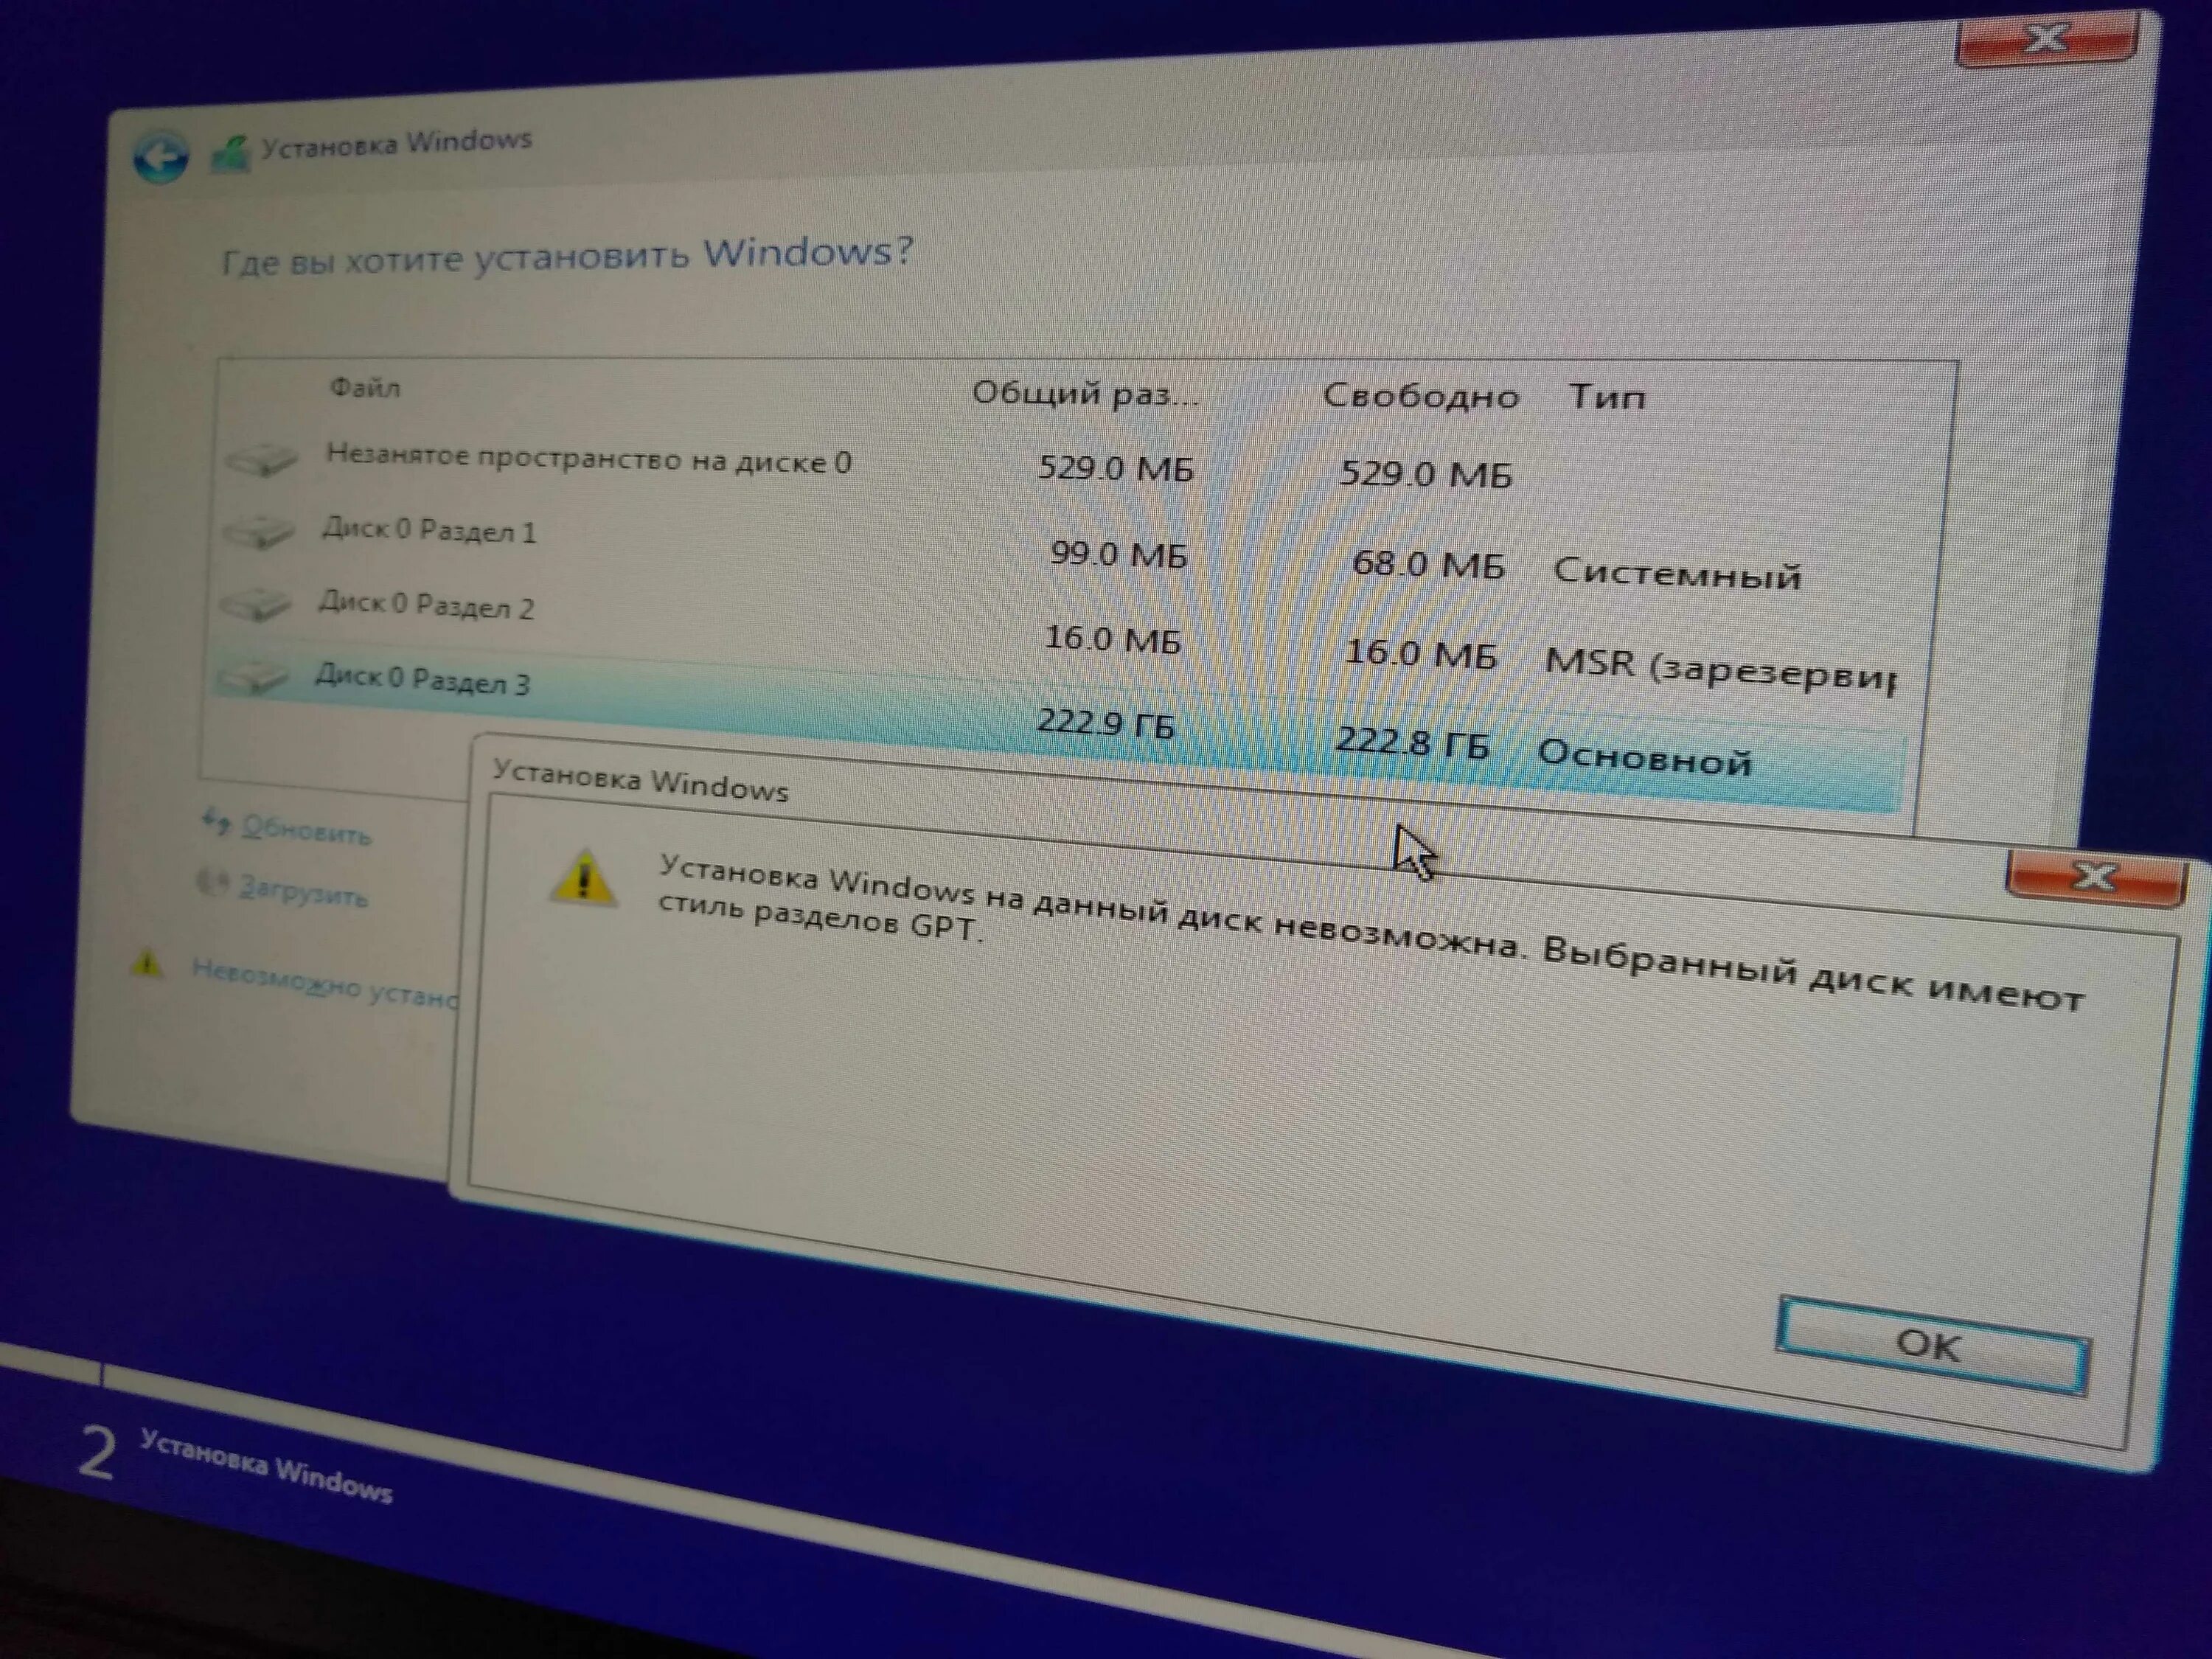
Task: Click small warning icon beside Невозможно установить
Action: click(147, 964)
